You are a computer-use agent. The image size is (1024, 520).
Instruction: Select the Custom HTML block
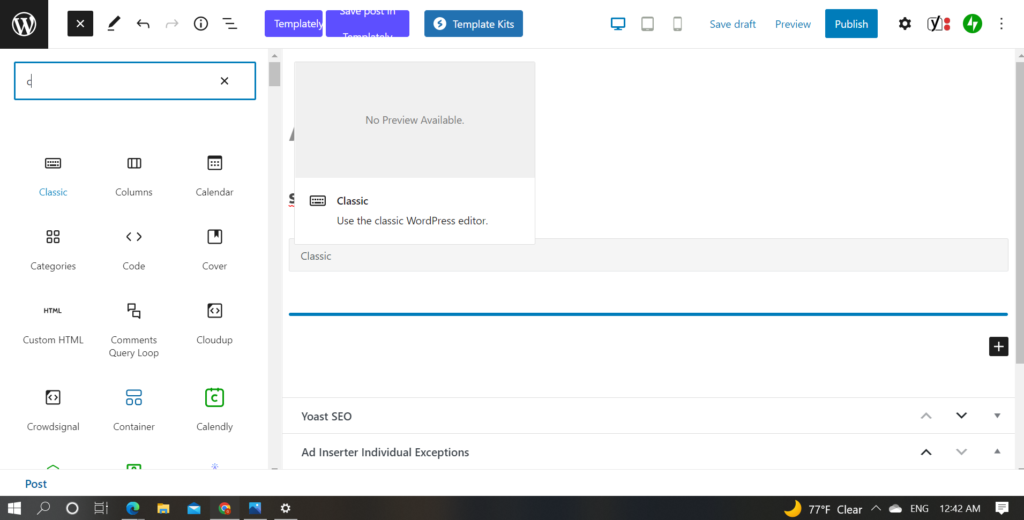click(53, 322)
